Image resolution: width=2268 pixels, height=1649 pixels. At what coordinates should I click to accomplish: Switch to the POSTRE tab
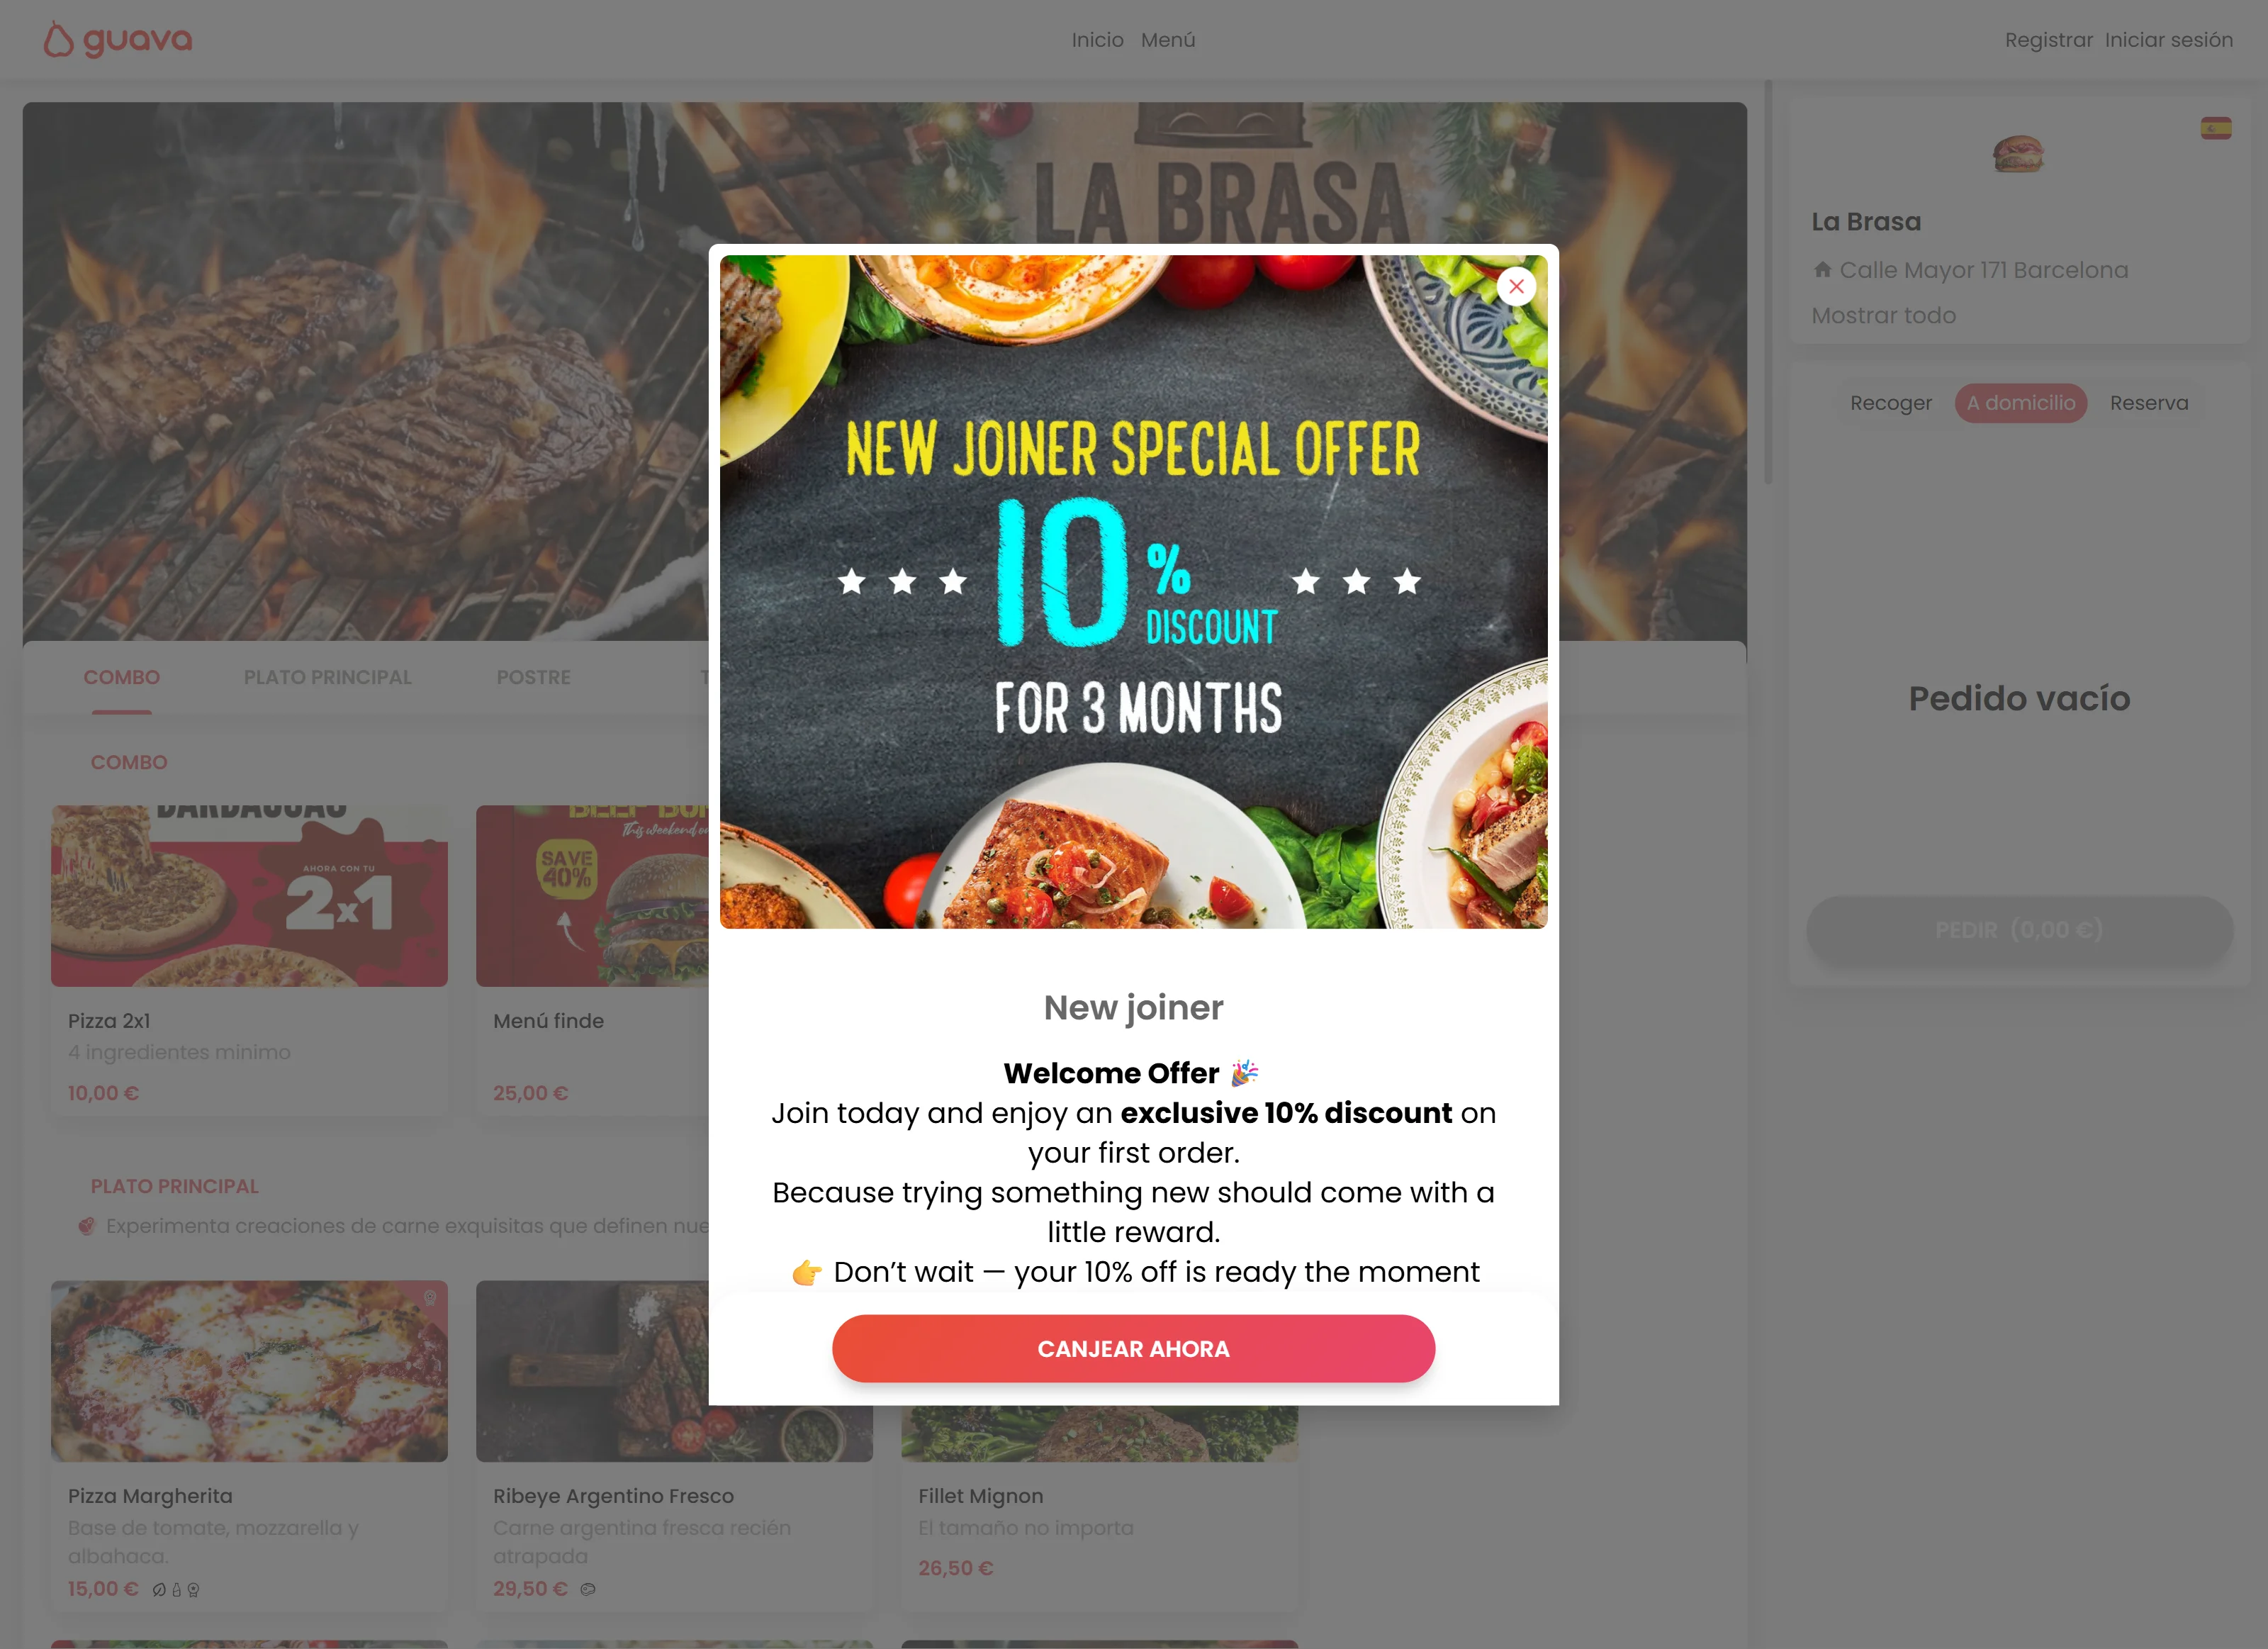pyautogui.click(x=534, y=677)
